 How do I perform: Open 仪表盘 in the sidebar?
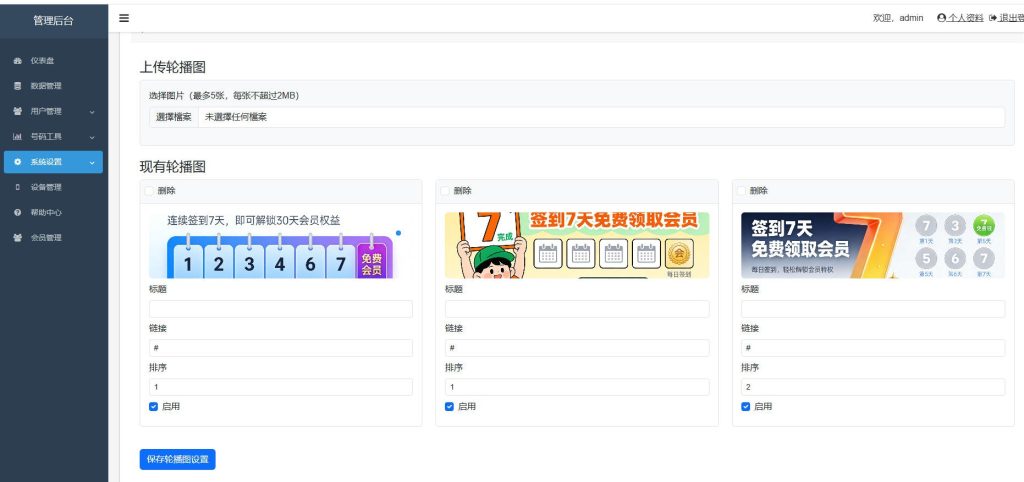click(42, 61)
